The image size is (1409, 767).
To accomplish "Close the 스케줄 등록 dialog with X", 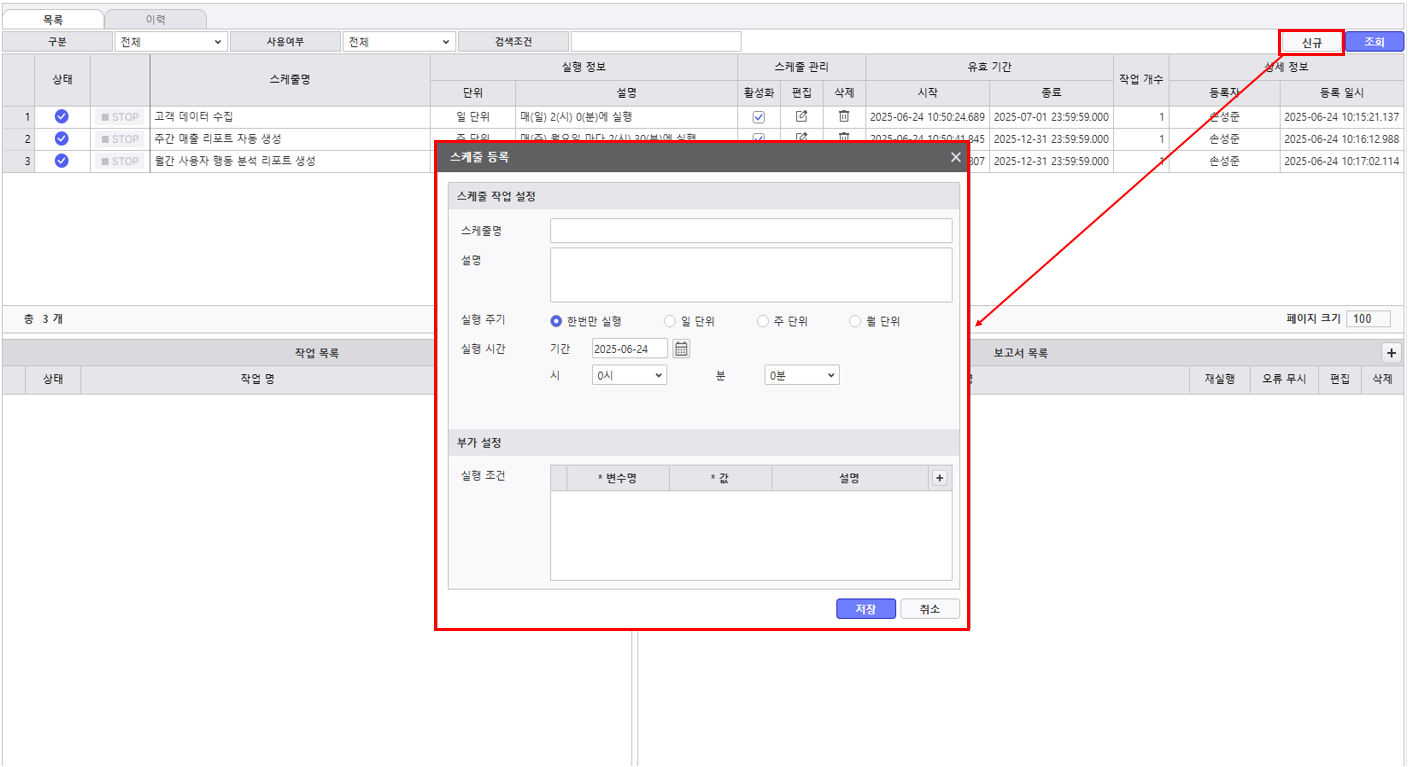I will [x=955, y=157].
